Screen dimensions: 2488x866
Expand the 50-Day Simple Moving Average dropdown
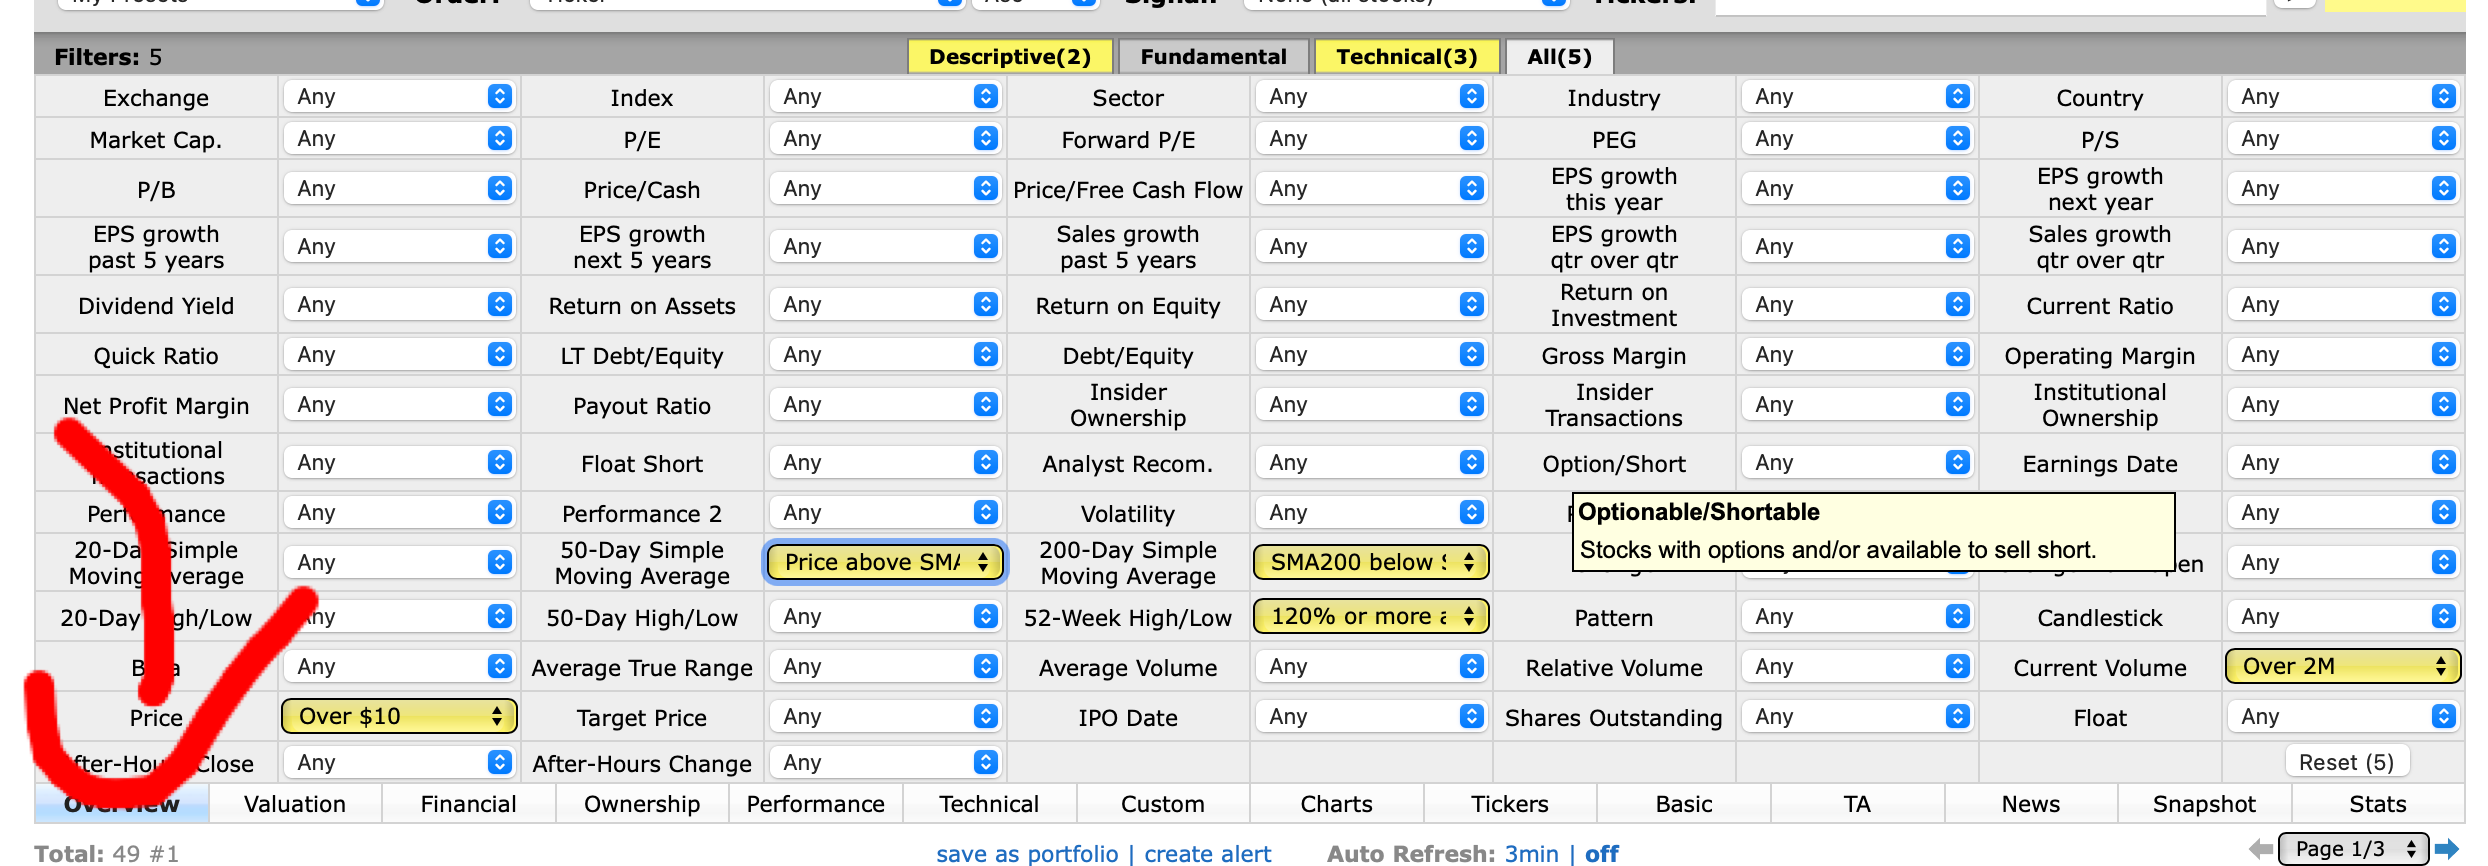pyautogui.click(x=885, y=562)
